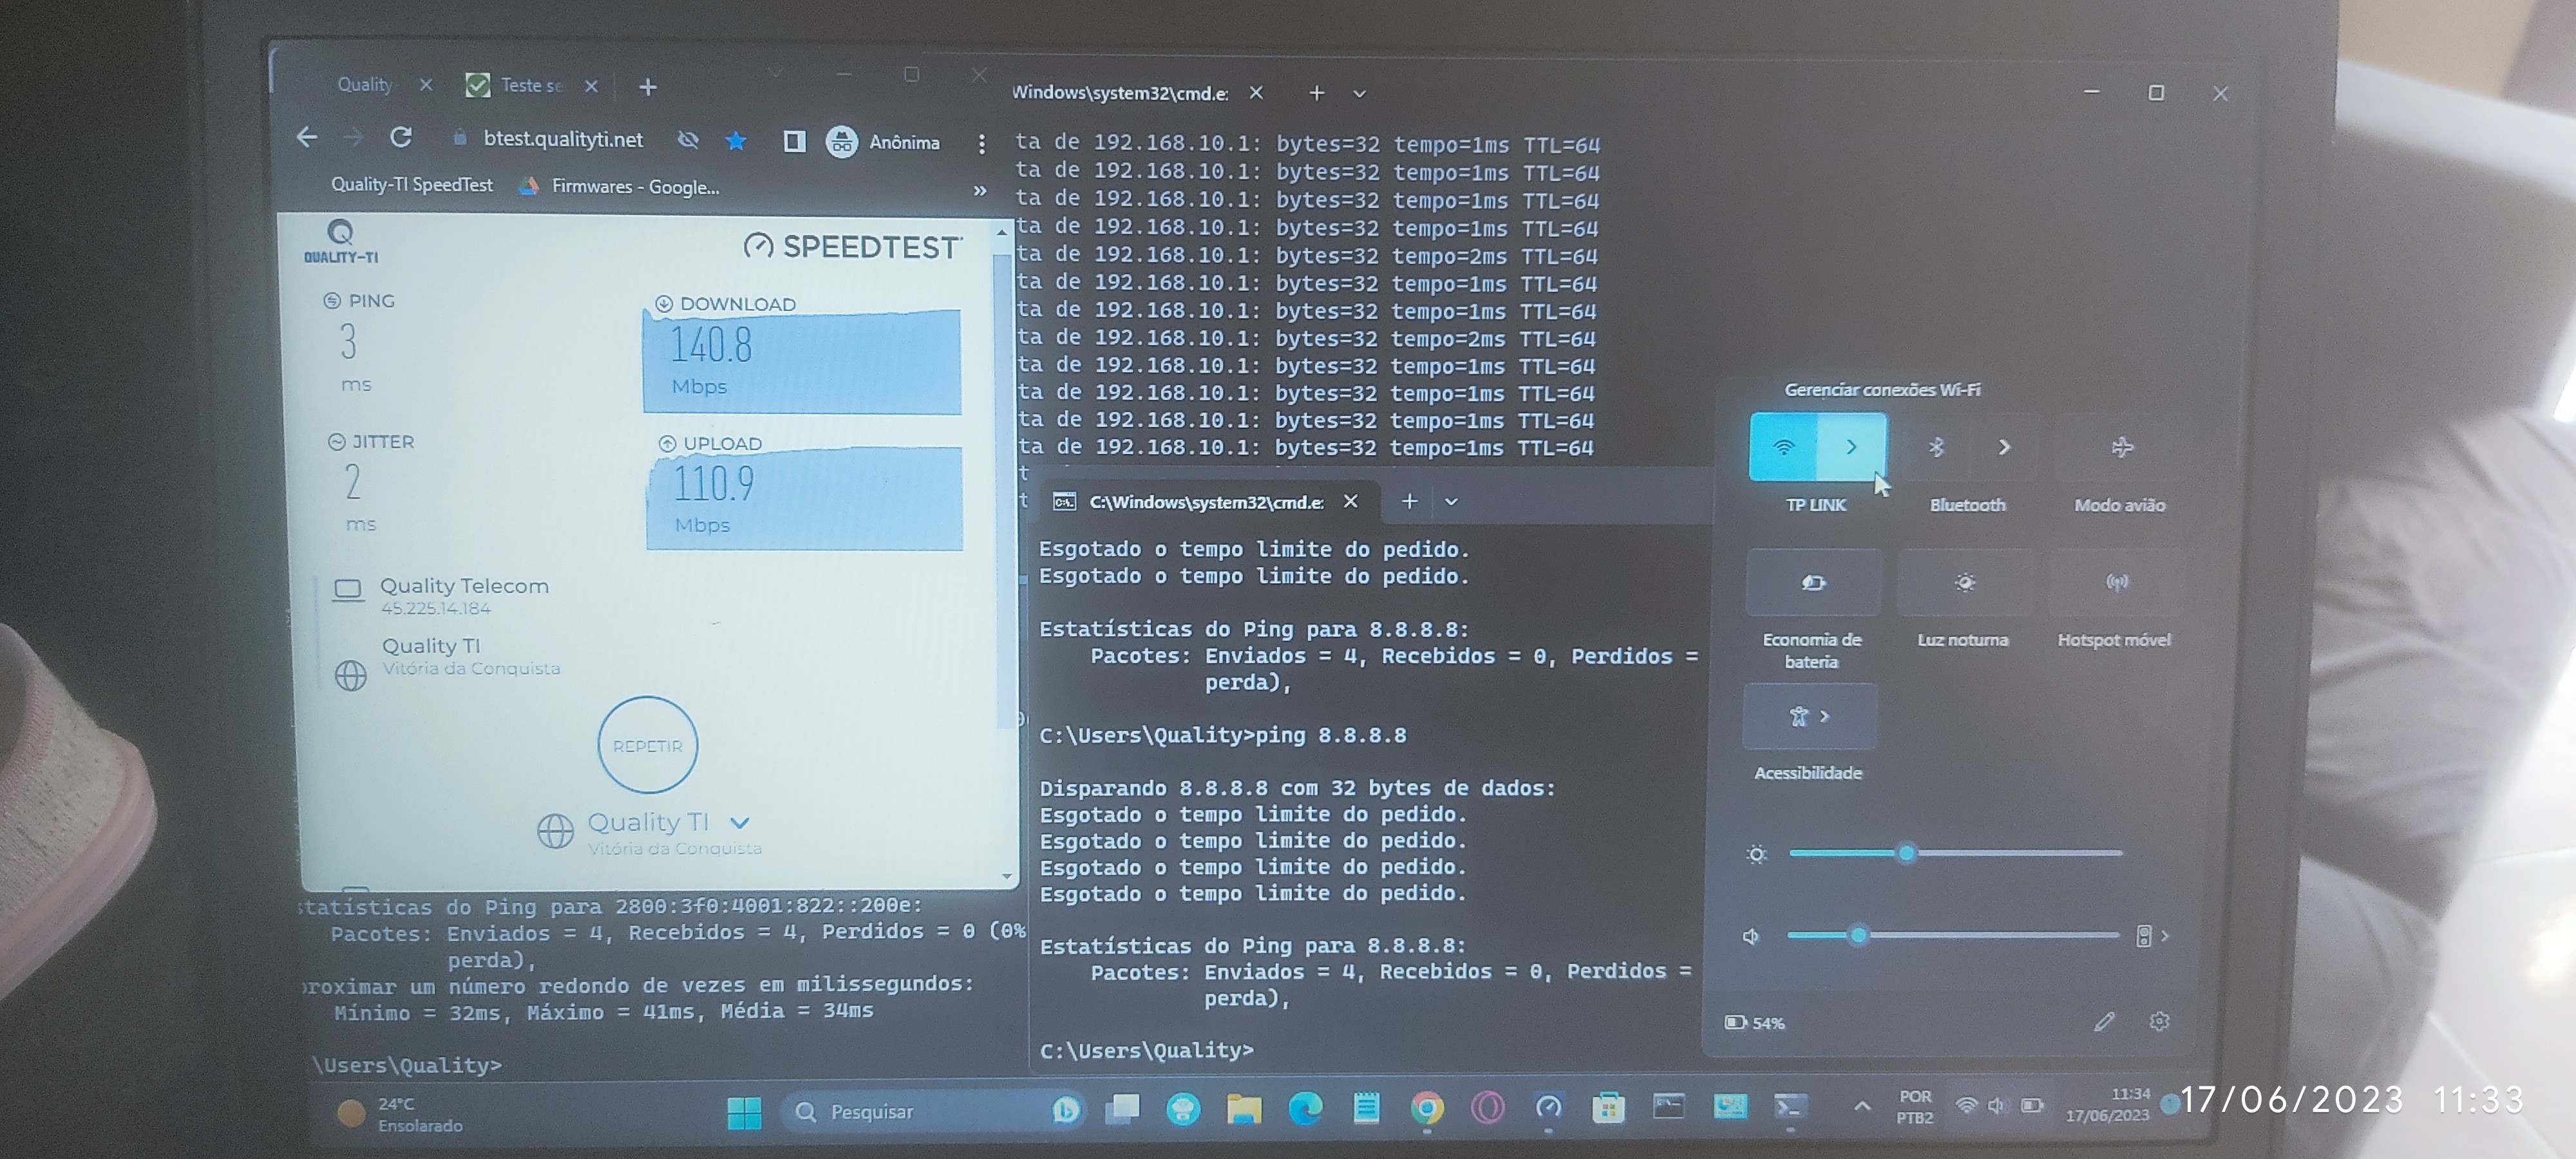2576x1159 pixels.
Task: Expand the Wi-Fi connections chevron
Action: click(1851, 447)
